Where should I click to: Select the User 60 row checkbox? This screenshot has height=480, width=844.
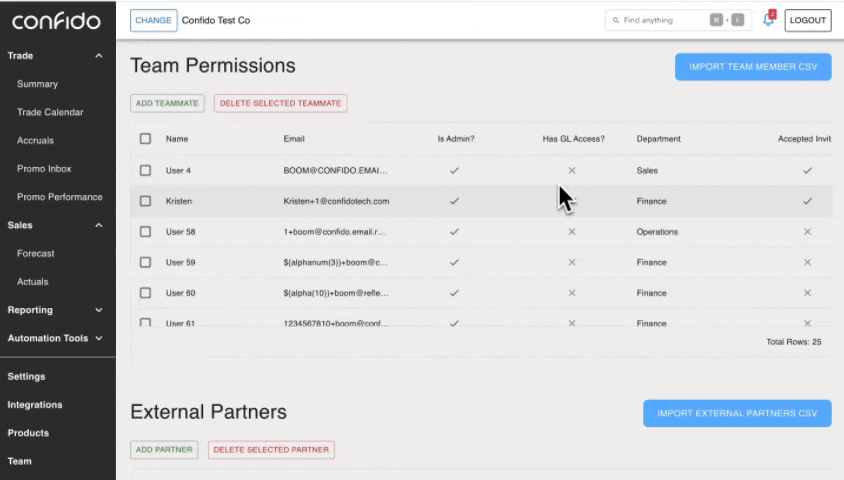(x=145, y=293)
